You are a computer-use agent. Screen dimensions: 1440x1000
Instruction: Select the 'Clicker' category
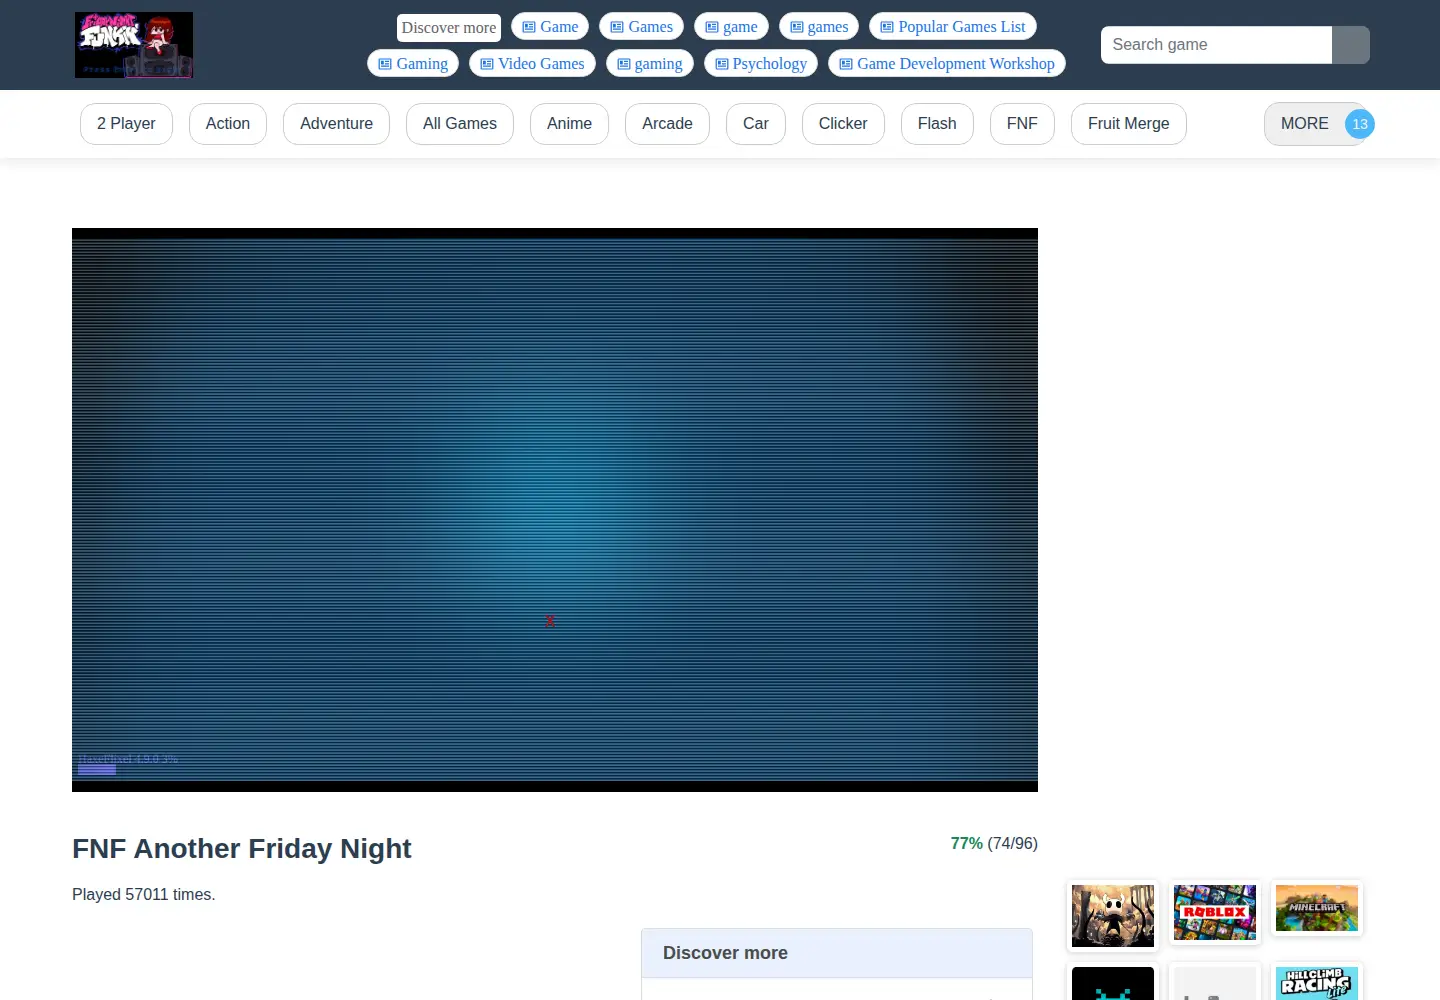point(843,124)
